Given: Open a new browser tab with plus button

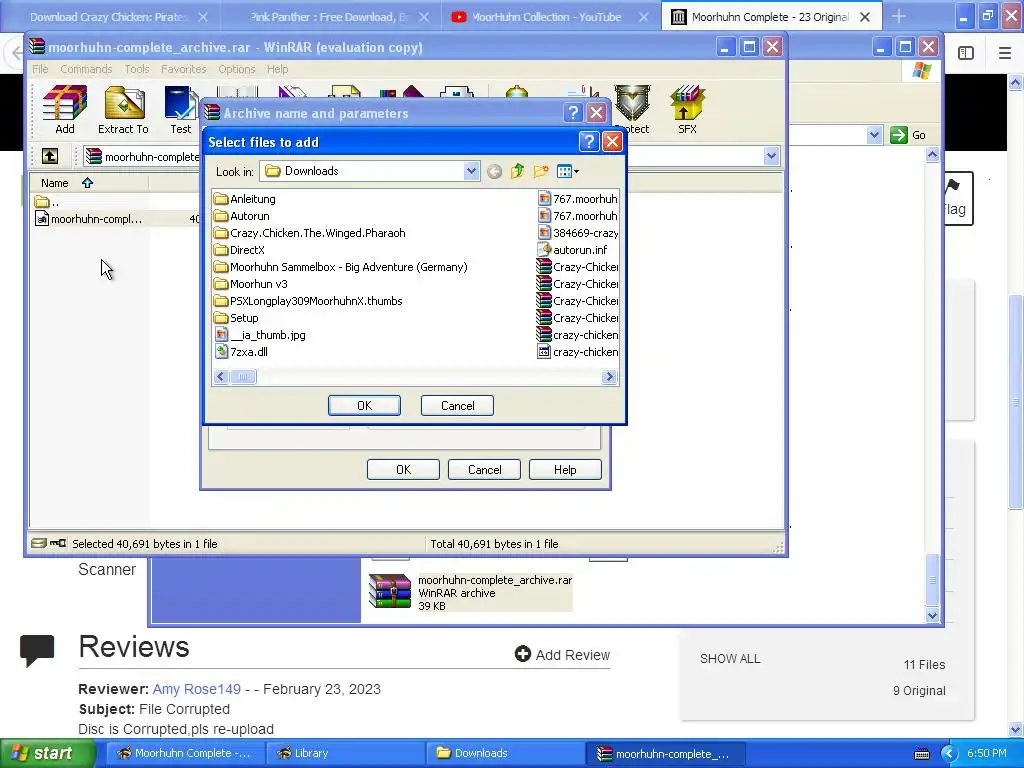Looking at the screenshot, I should click(899, 16).
